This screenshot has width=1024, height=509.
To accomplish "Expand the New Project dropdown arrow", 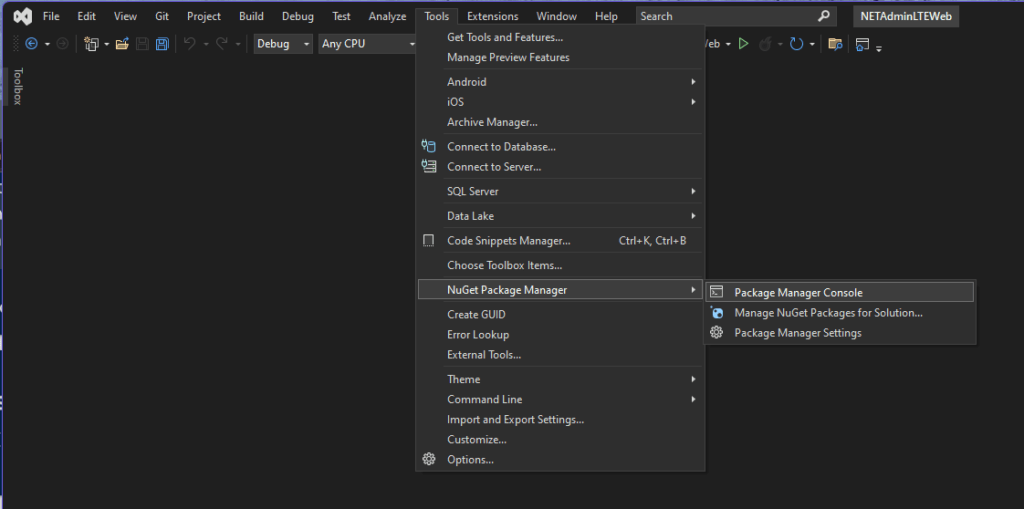I will pyautogui.click(x=106, y=44).
